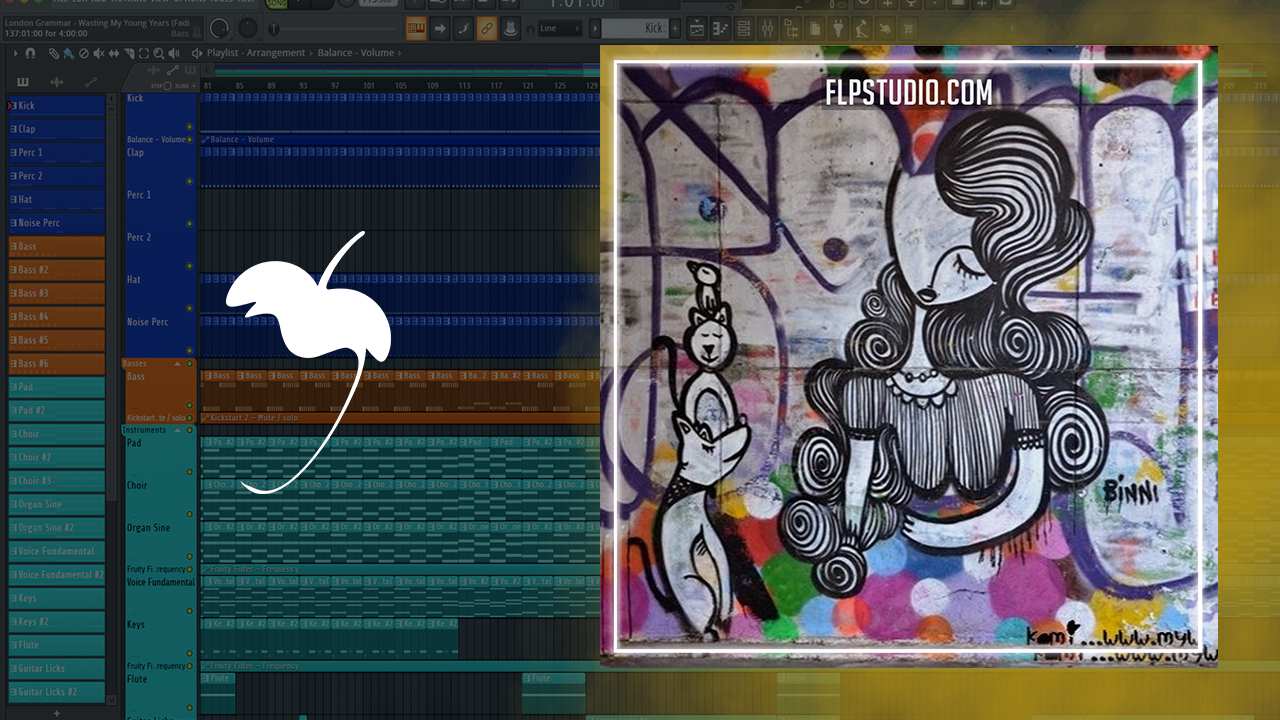Image resolution: width=1280 pixels, height=720 pixels.
Task: Select the Zoom magnifier tool
Action: tap(160, 53)
